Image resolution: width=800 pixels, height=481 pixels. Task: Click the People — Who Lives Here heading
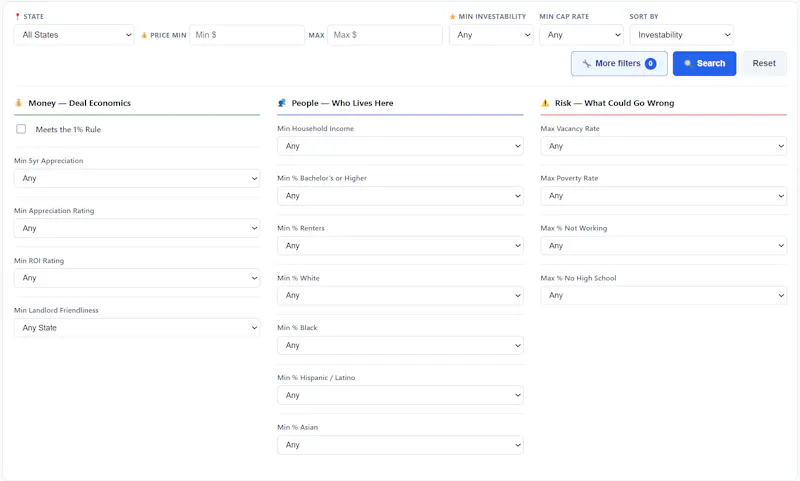[x=342, y=103]
